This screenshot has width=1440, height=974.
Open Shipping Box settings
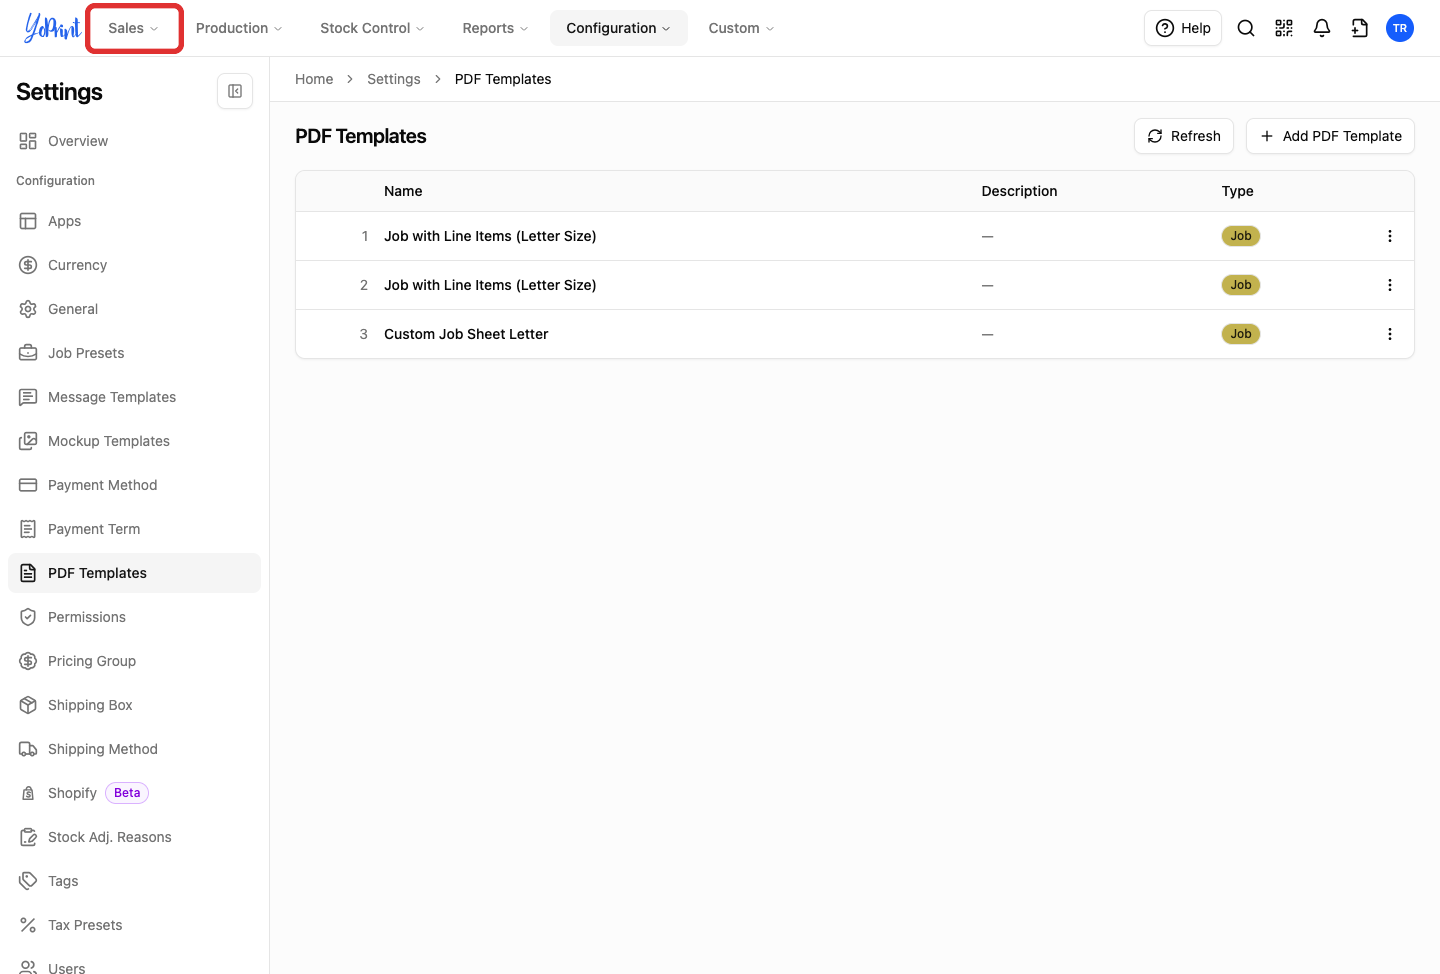(x=134, y=705)
